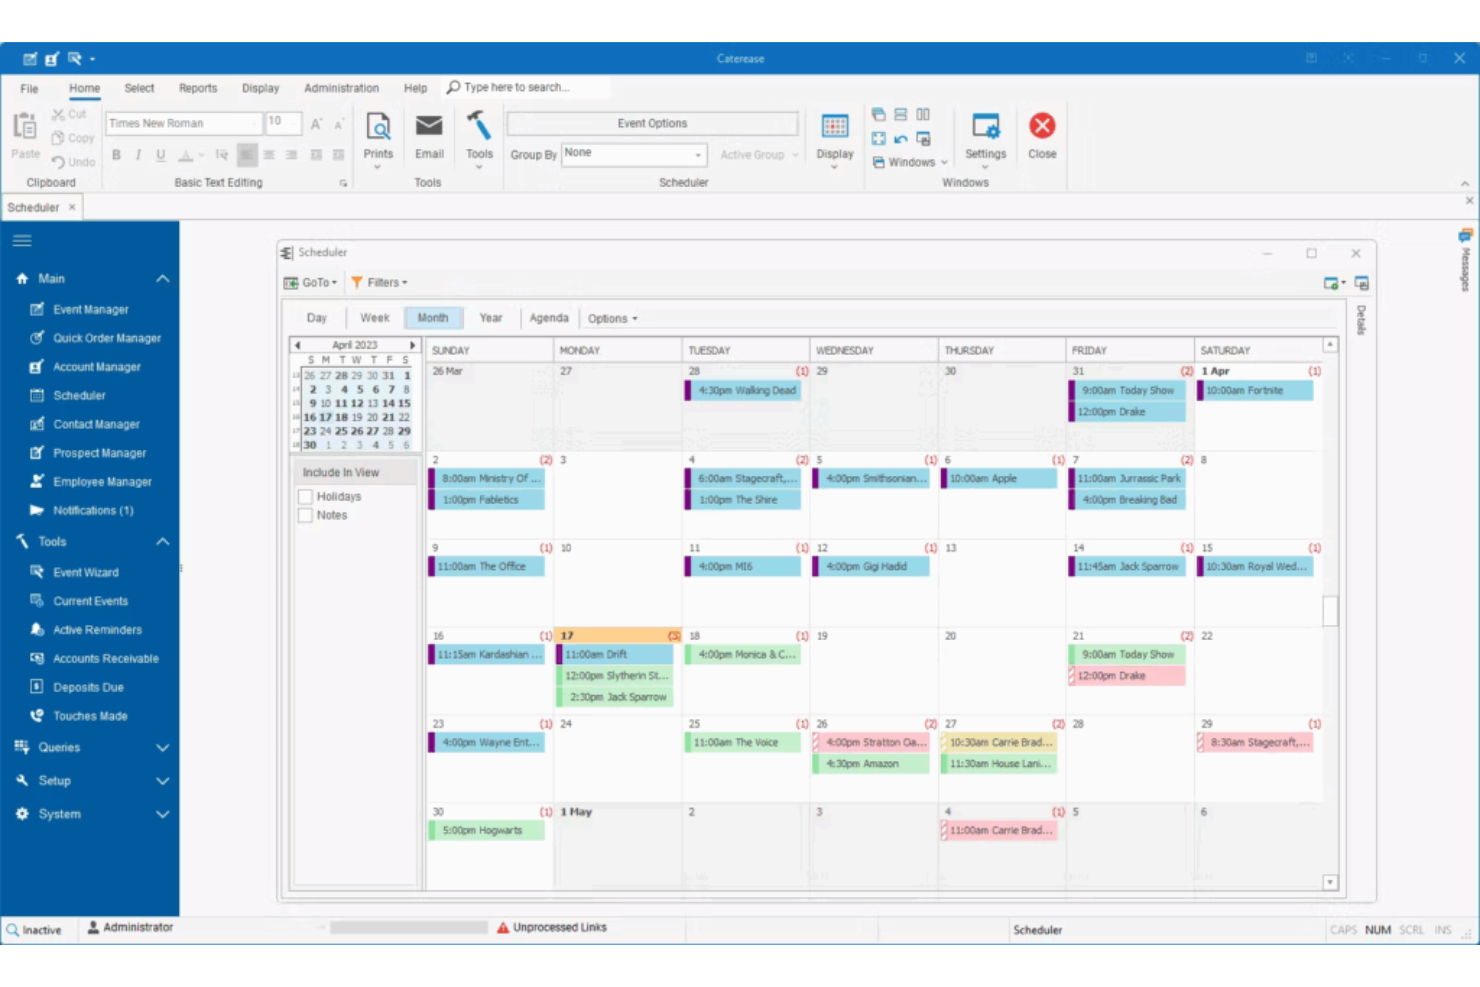Select the 11:00am Drift event
This screenshot has width=1480, height=987.
coord(616,655)
